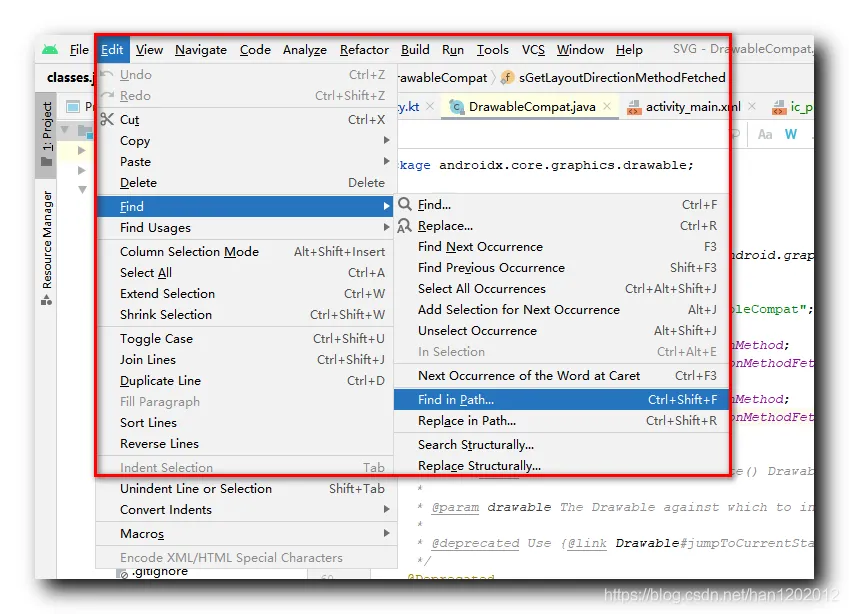
Task: Click the Android Studio logo icon
Action: click(x=50, y=50)
